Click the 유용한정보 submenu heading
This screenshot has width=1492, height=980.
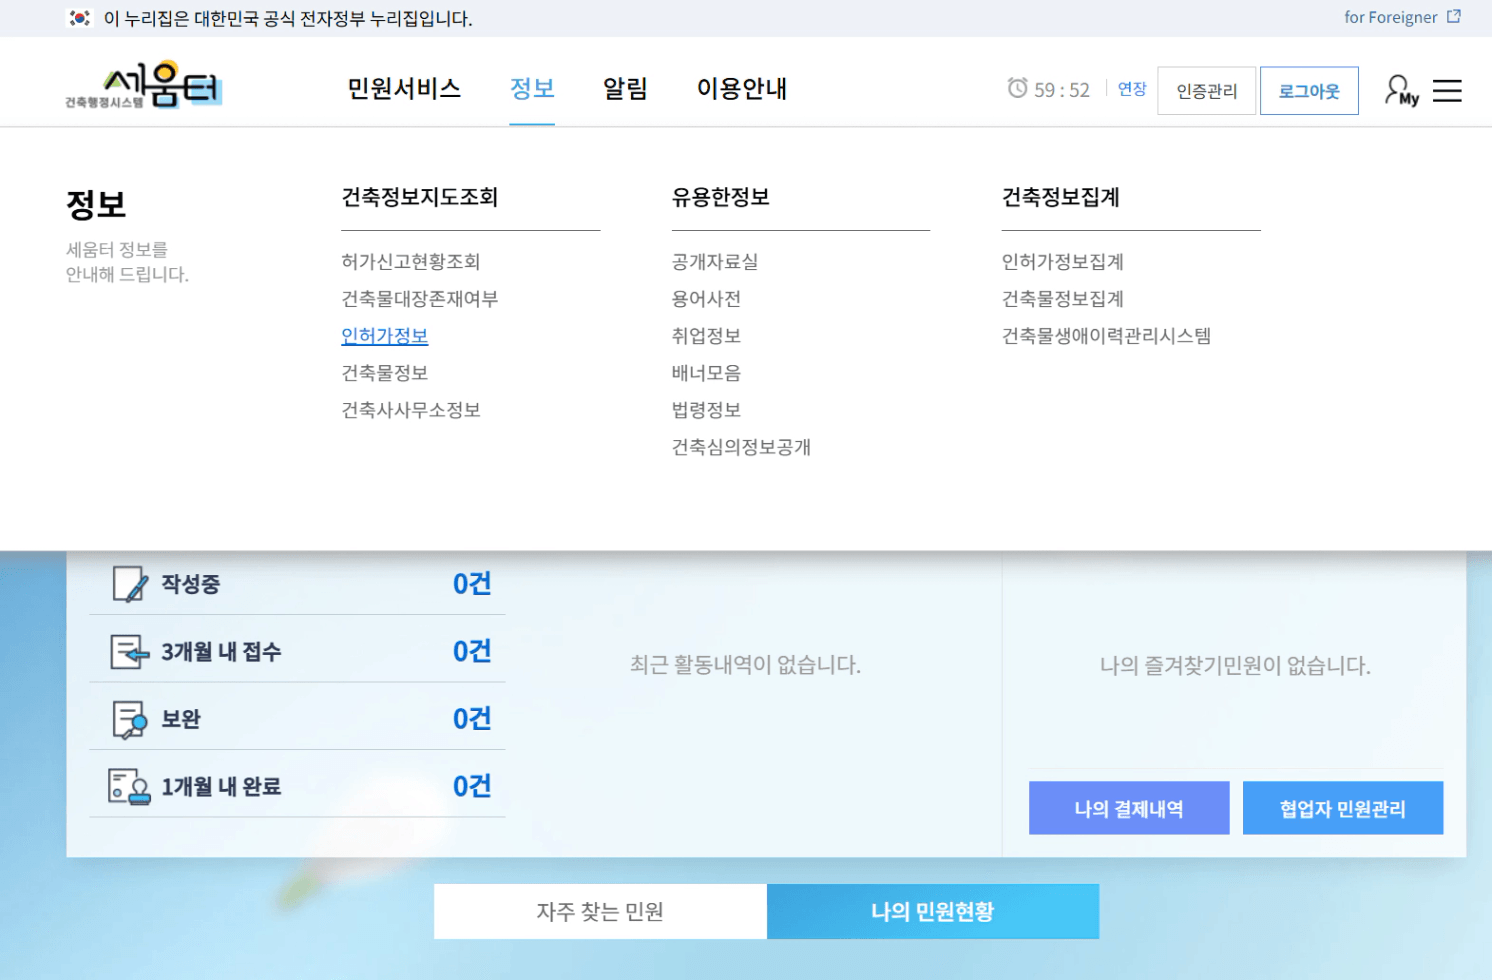click(721, 197)
